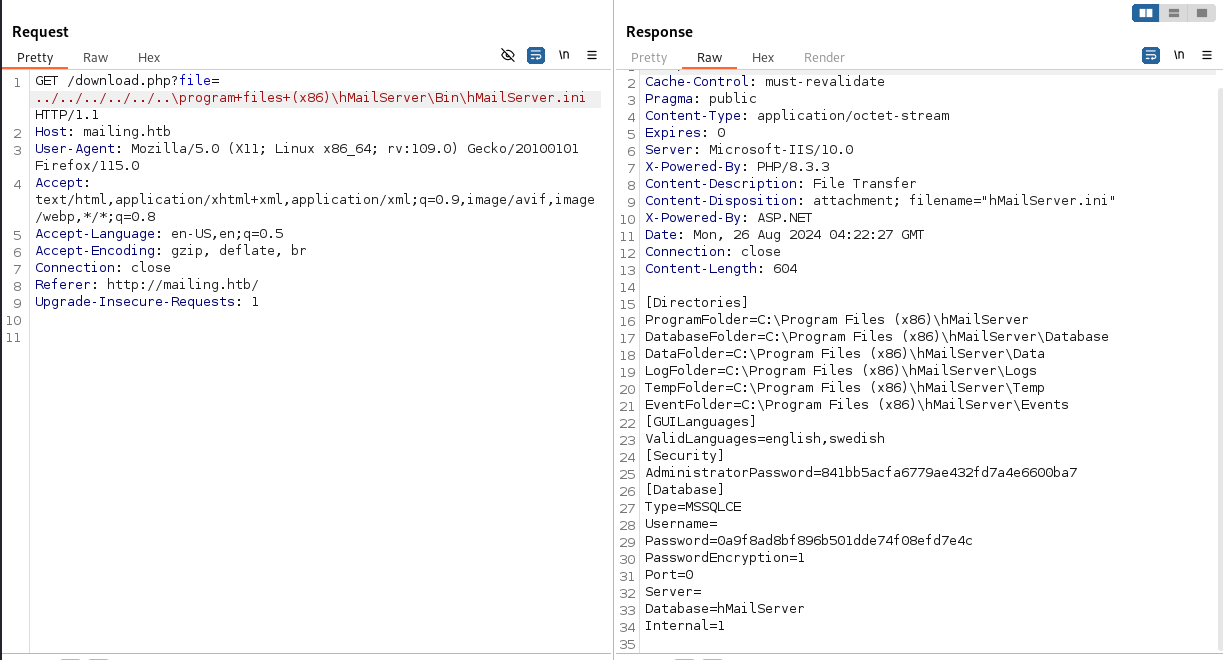
Task: Switch to side-by-side split layout
Action: (x=1145, y=13)
